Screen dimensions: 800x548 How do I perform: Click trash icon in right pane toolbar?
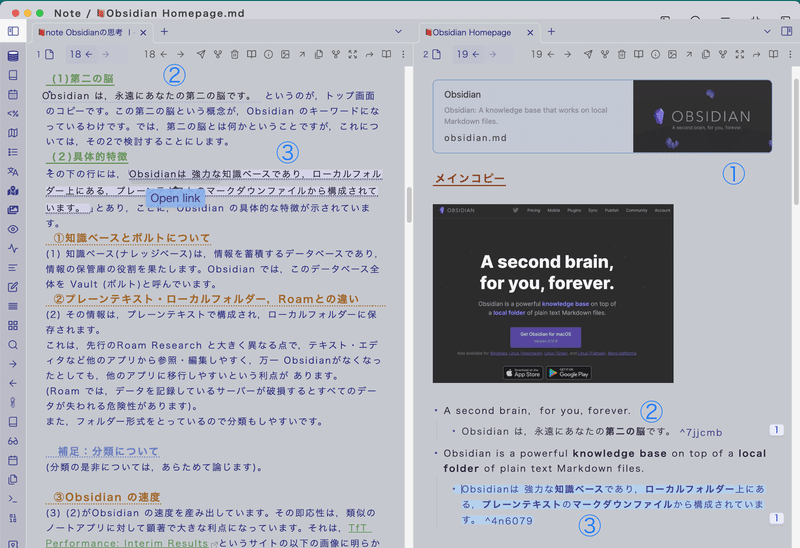point(622,54)
